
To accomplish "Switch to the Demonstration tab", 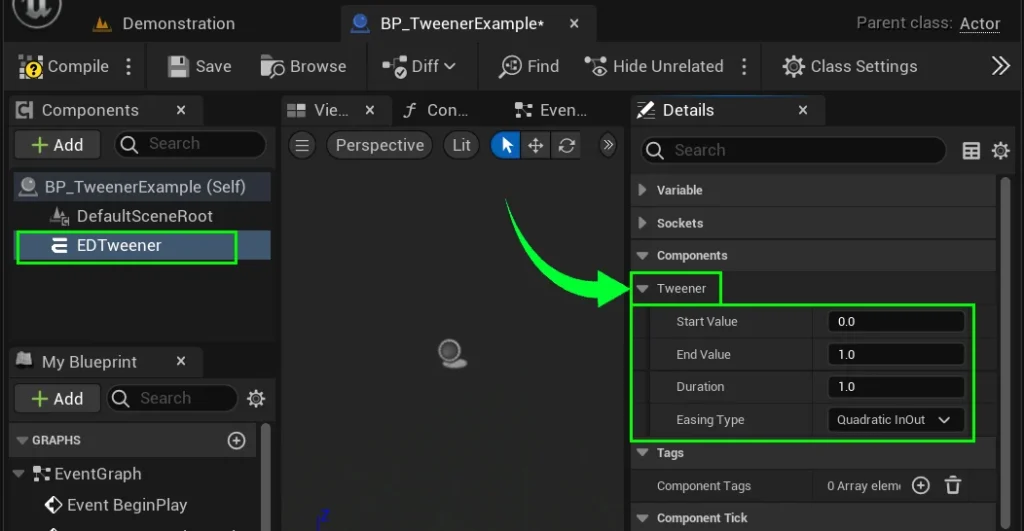I will (x=165, y=24).
